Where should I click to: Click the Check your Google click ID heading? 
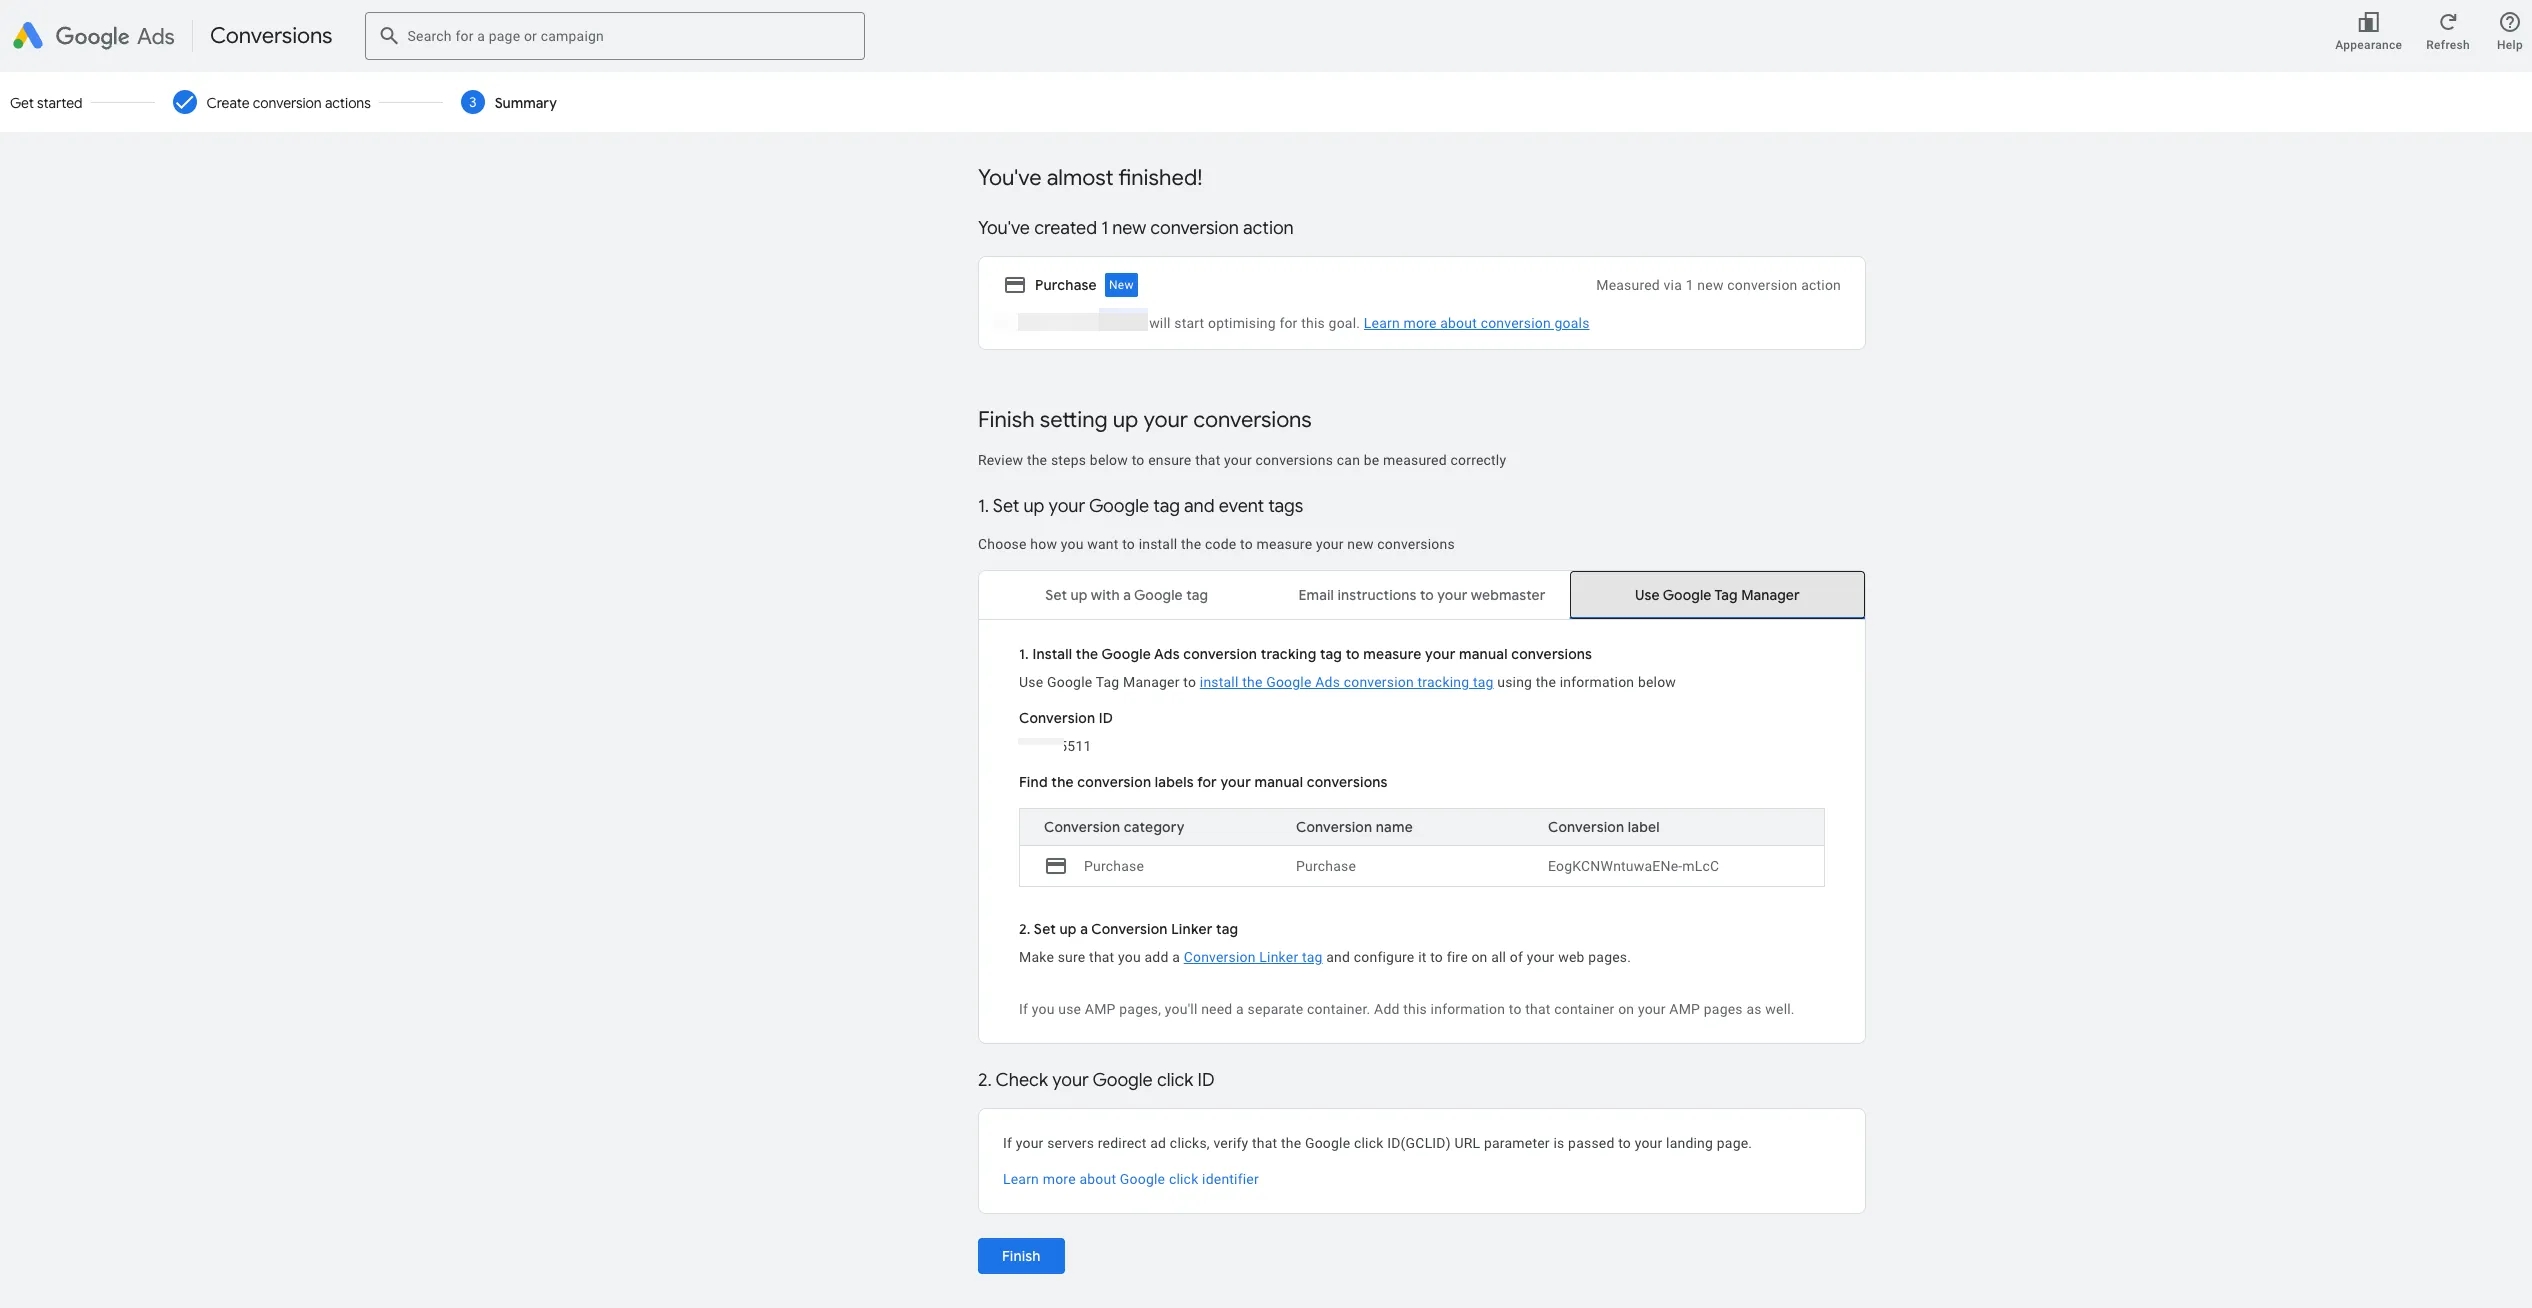coord(1096,1080)
